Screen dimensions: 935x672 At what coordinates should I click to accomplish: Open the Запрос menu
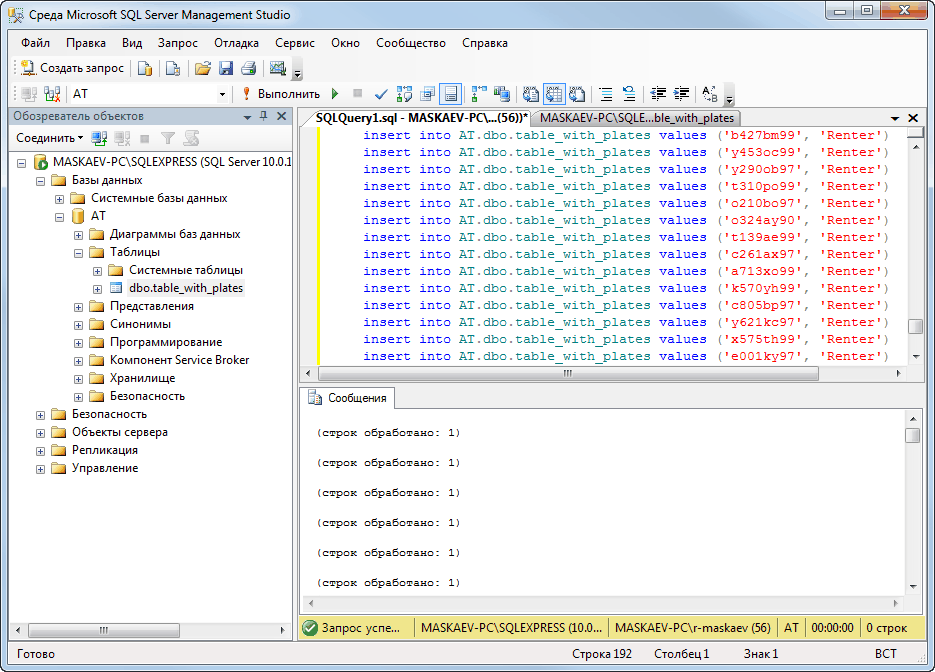point(177,43)
